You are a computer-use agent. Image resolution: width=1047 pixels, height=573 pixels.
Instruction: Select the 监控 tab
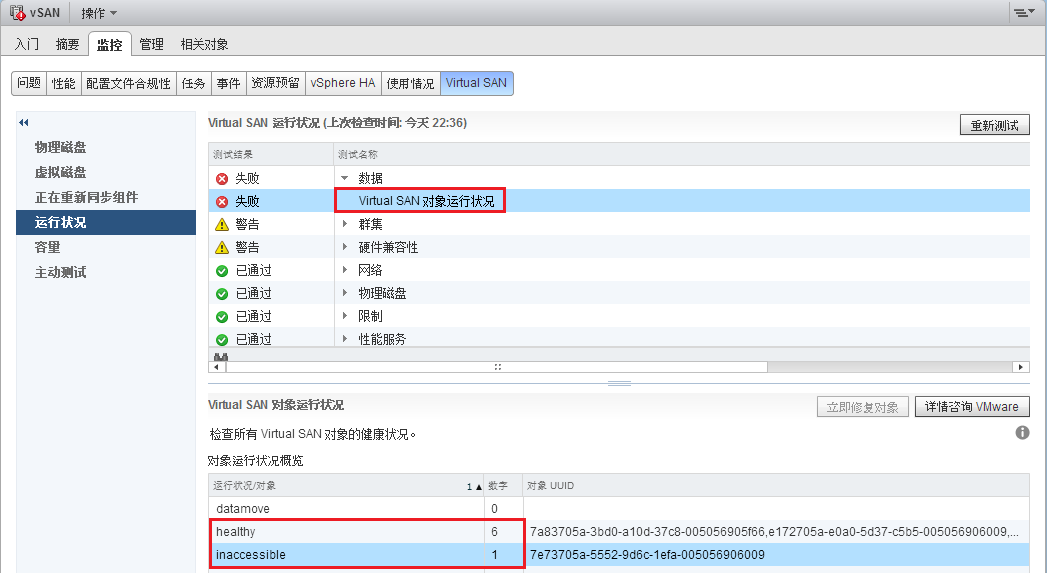click(110, 44)
